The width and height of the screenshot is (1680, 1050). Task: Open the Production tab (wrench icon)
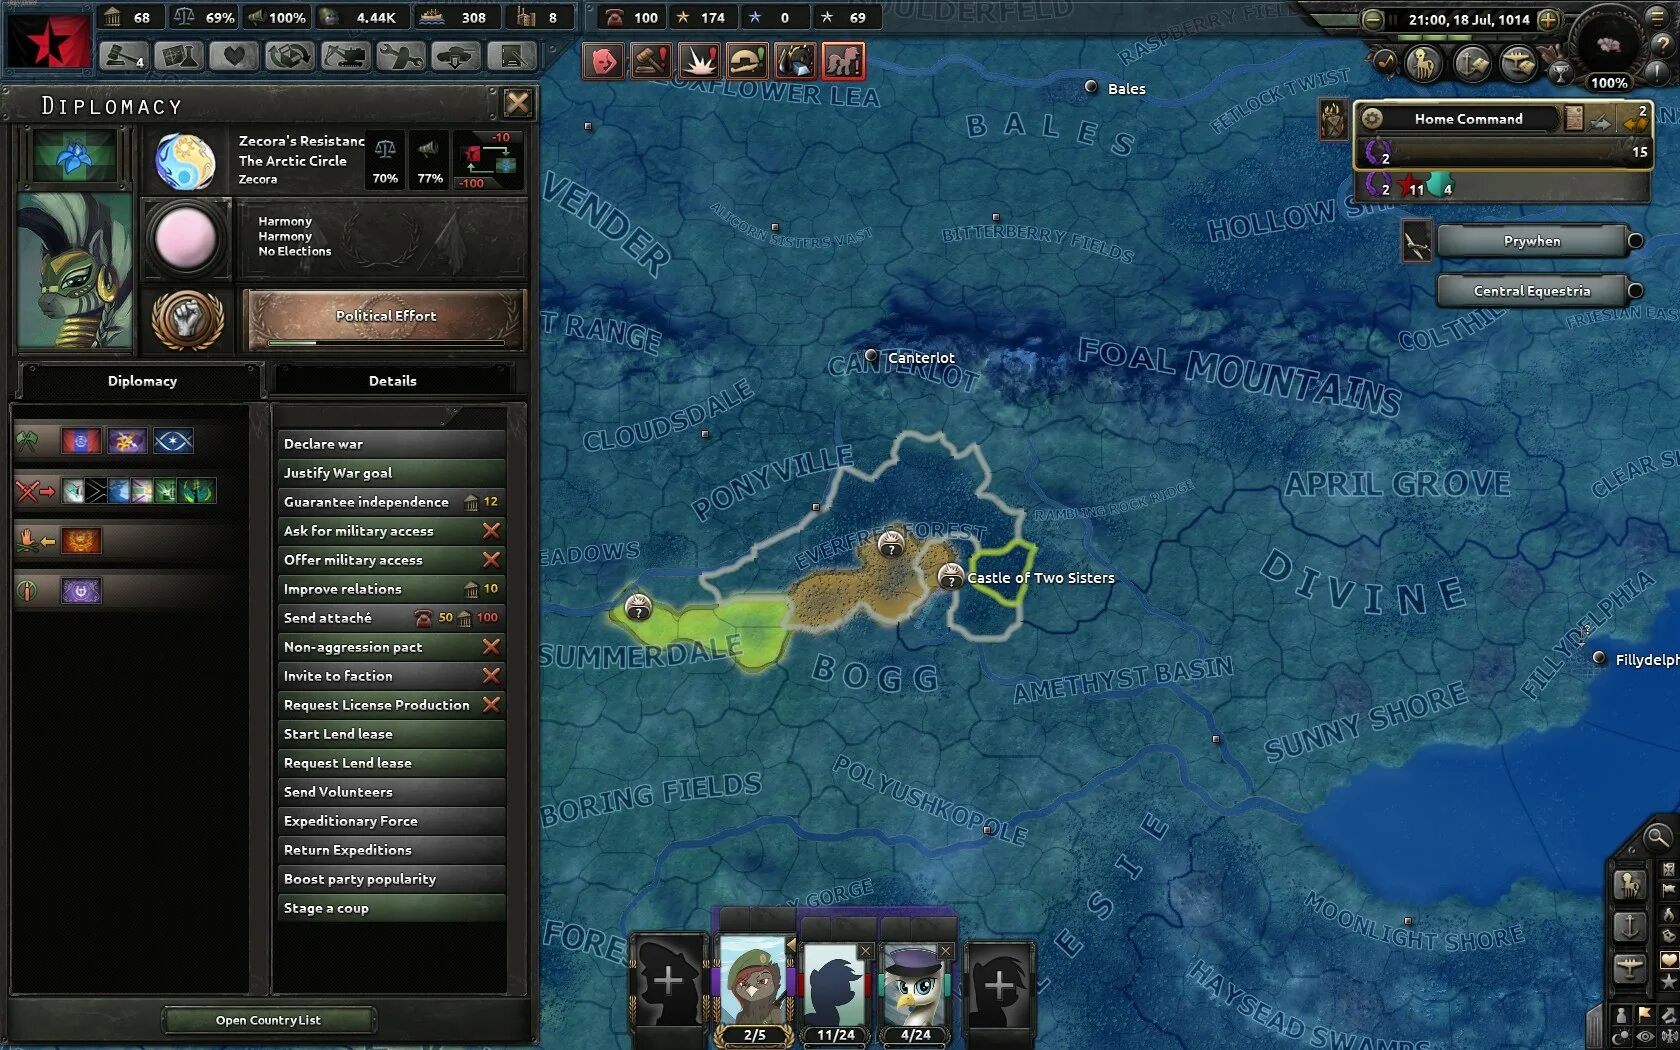tap(401, 55)
